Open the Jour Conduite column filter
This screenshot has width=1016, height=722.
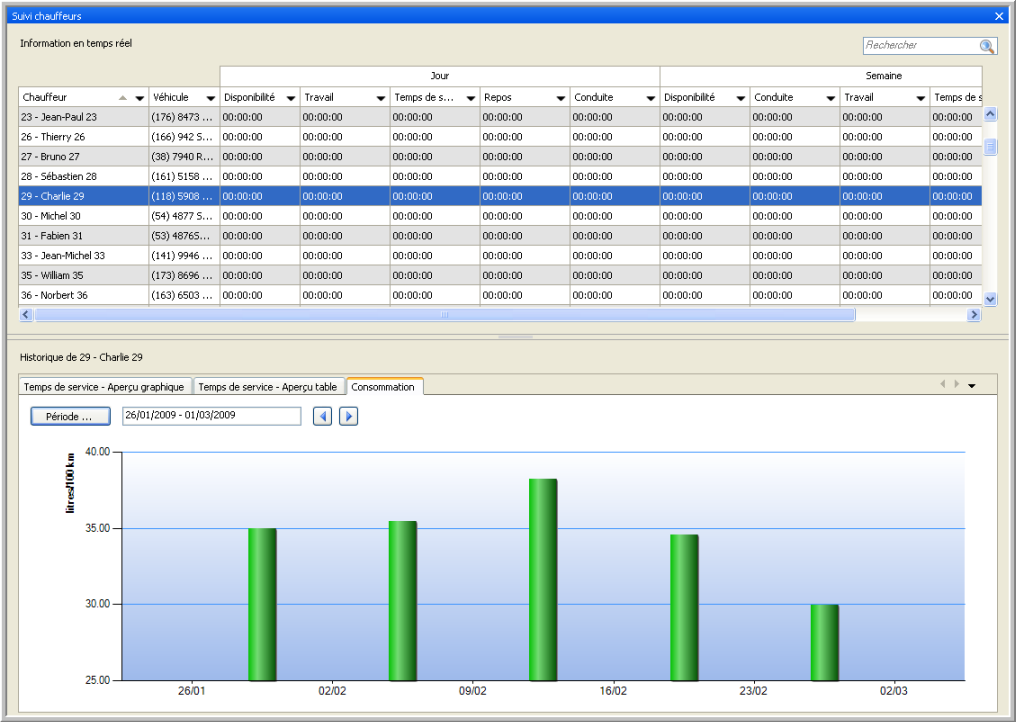click(x=650, y=98)
